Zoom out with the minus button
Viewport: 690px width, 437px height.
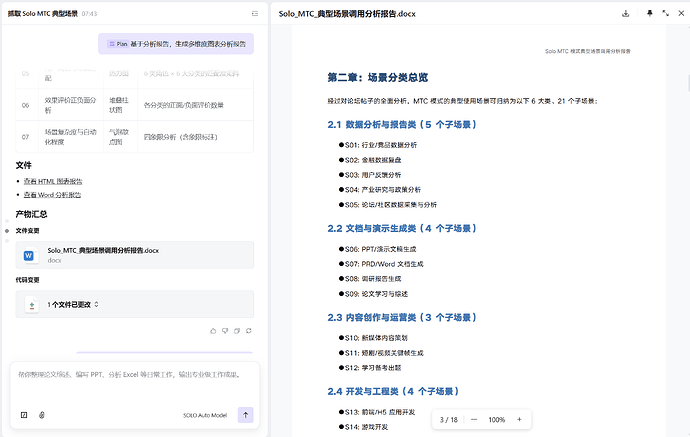473,419
